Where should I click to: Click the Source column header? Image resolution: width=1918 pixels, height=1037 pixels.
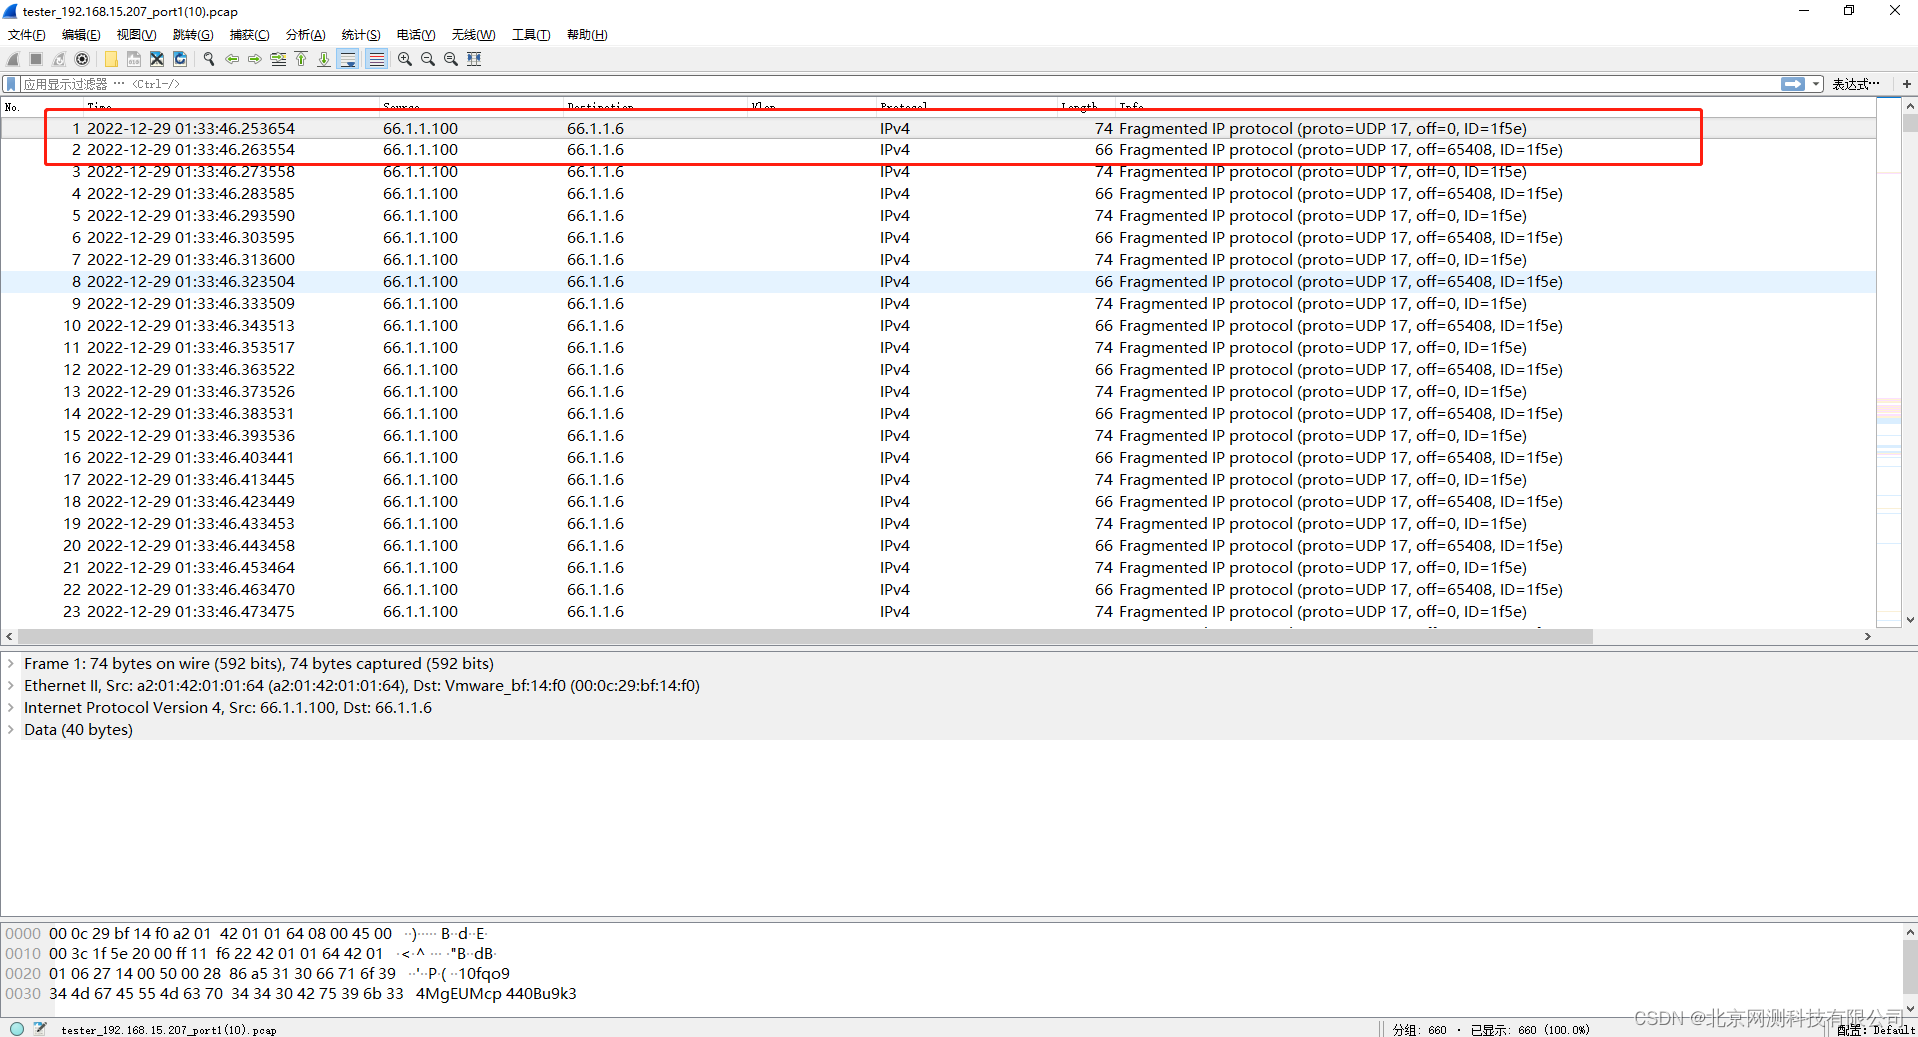(470, 107)
